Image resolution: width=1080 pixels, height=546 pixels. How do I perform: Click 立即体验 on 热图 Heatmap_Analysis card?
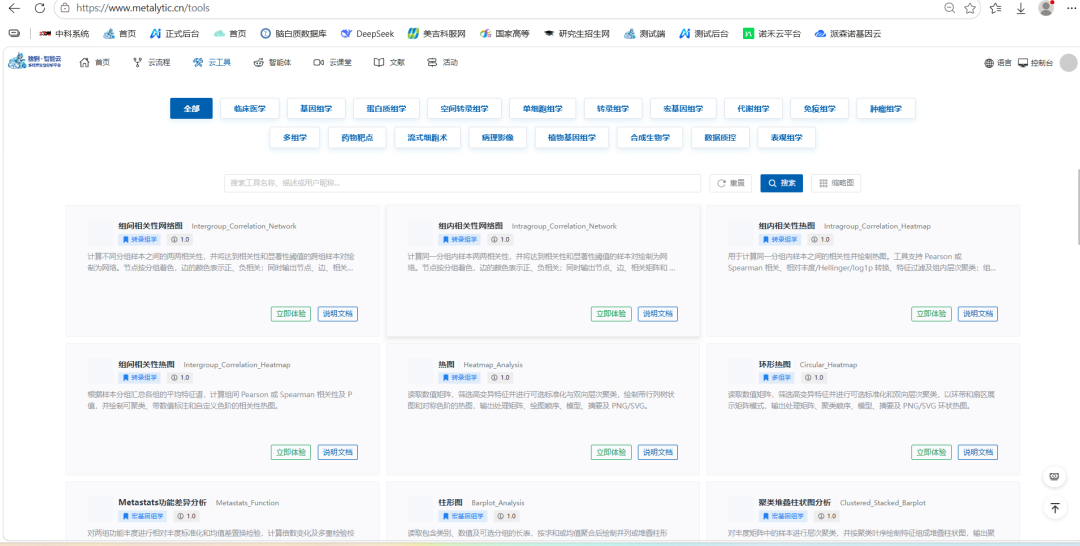[611, 452]
